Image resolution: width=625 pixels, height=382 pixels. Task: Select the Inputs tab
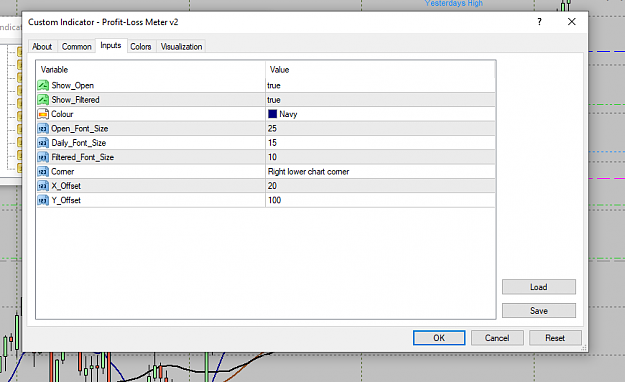coord(111,45)
